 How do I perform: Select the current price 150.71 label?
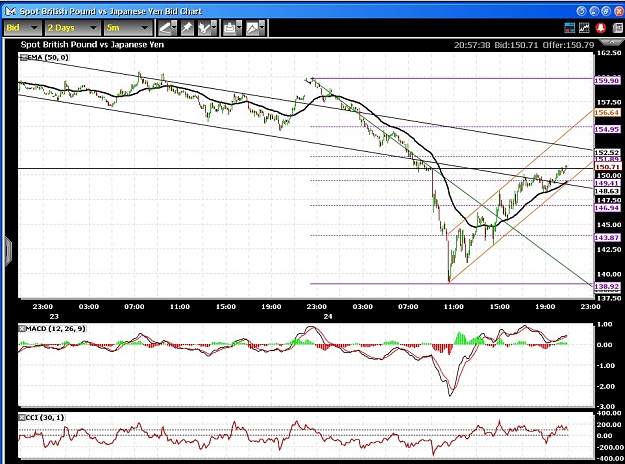point(607,167)
